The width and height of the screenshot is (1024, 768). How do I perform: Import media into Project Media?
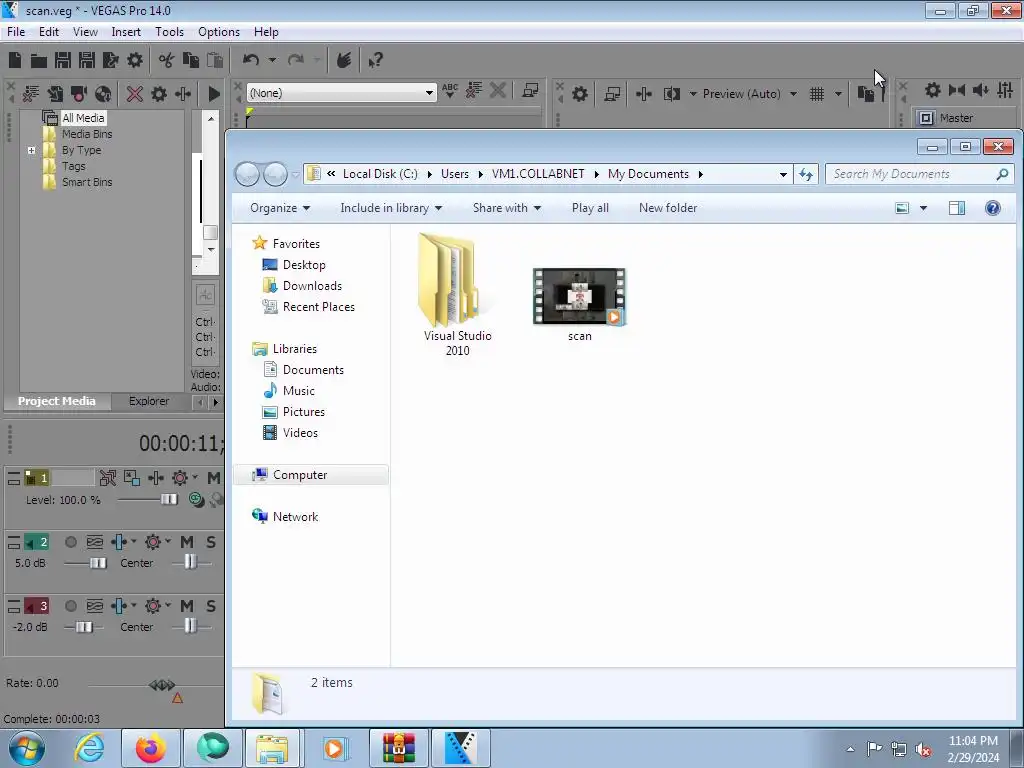point(55,93)
